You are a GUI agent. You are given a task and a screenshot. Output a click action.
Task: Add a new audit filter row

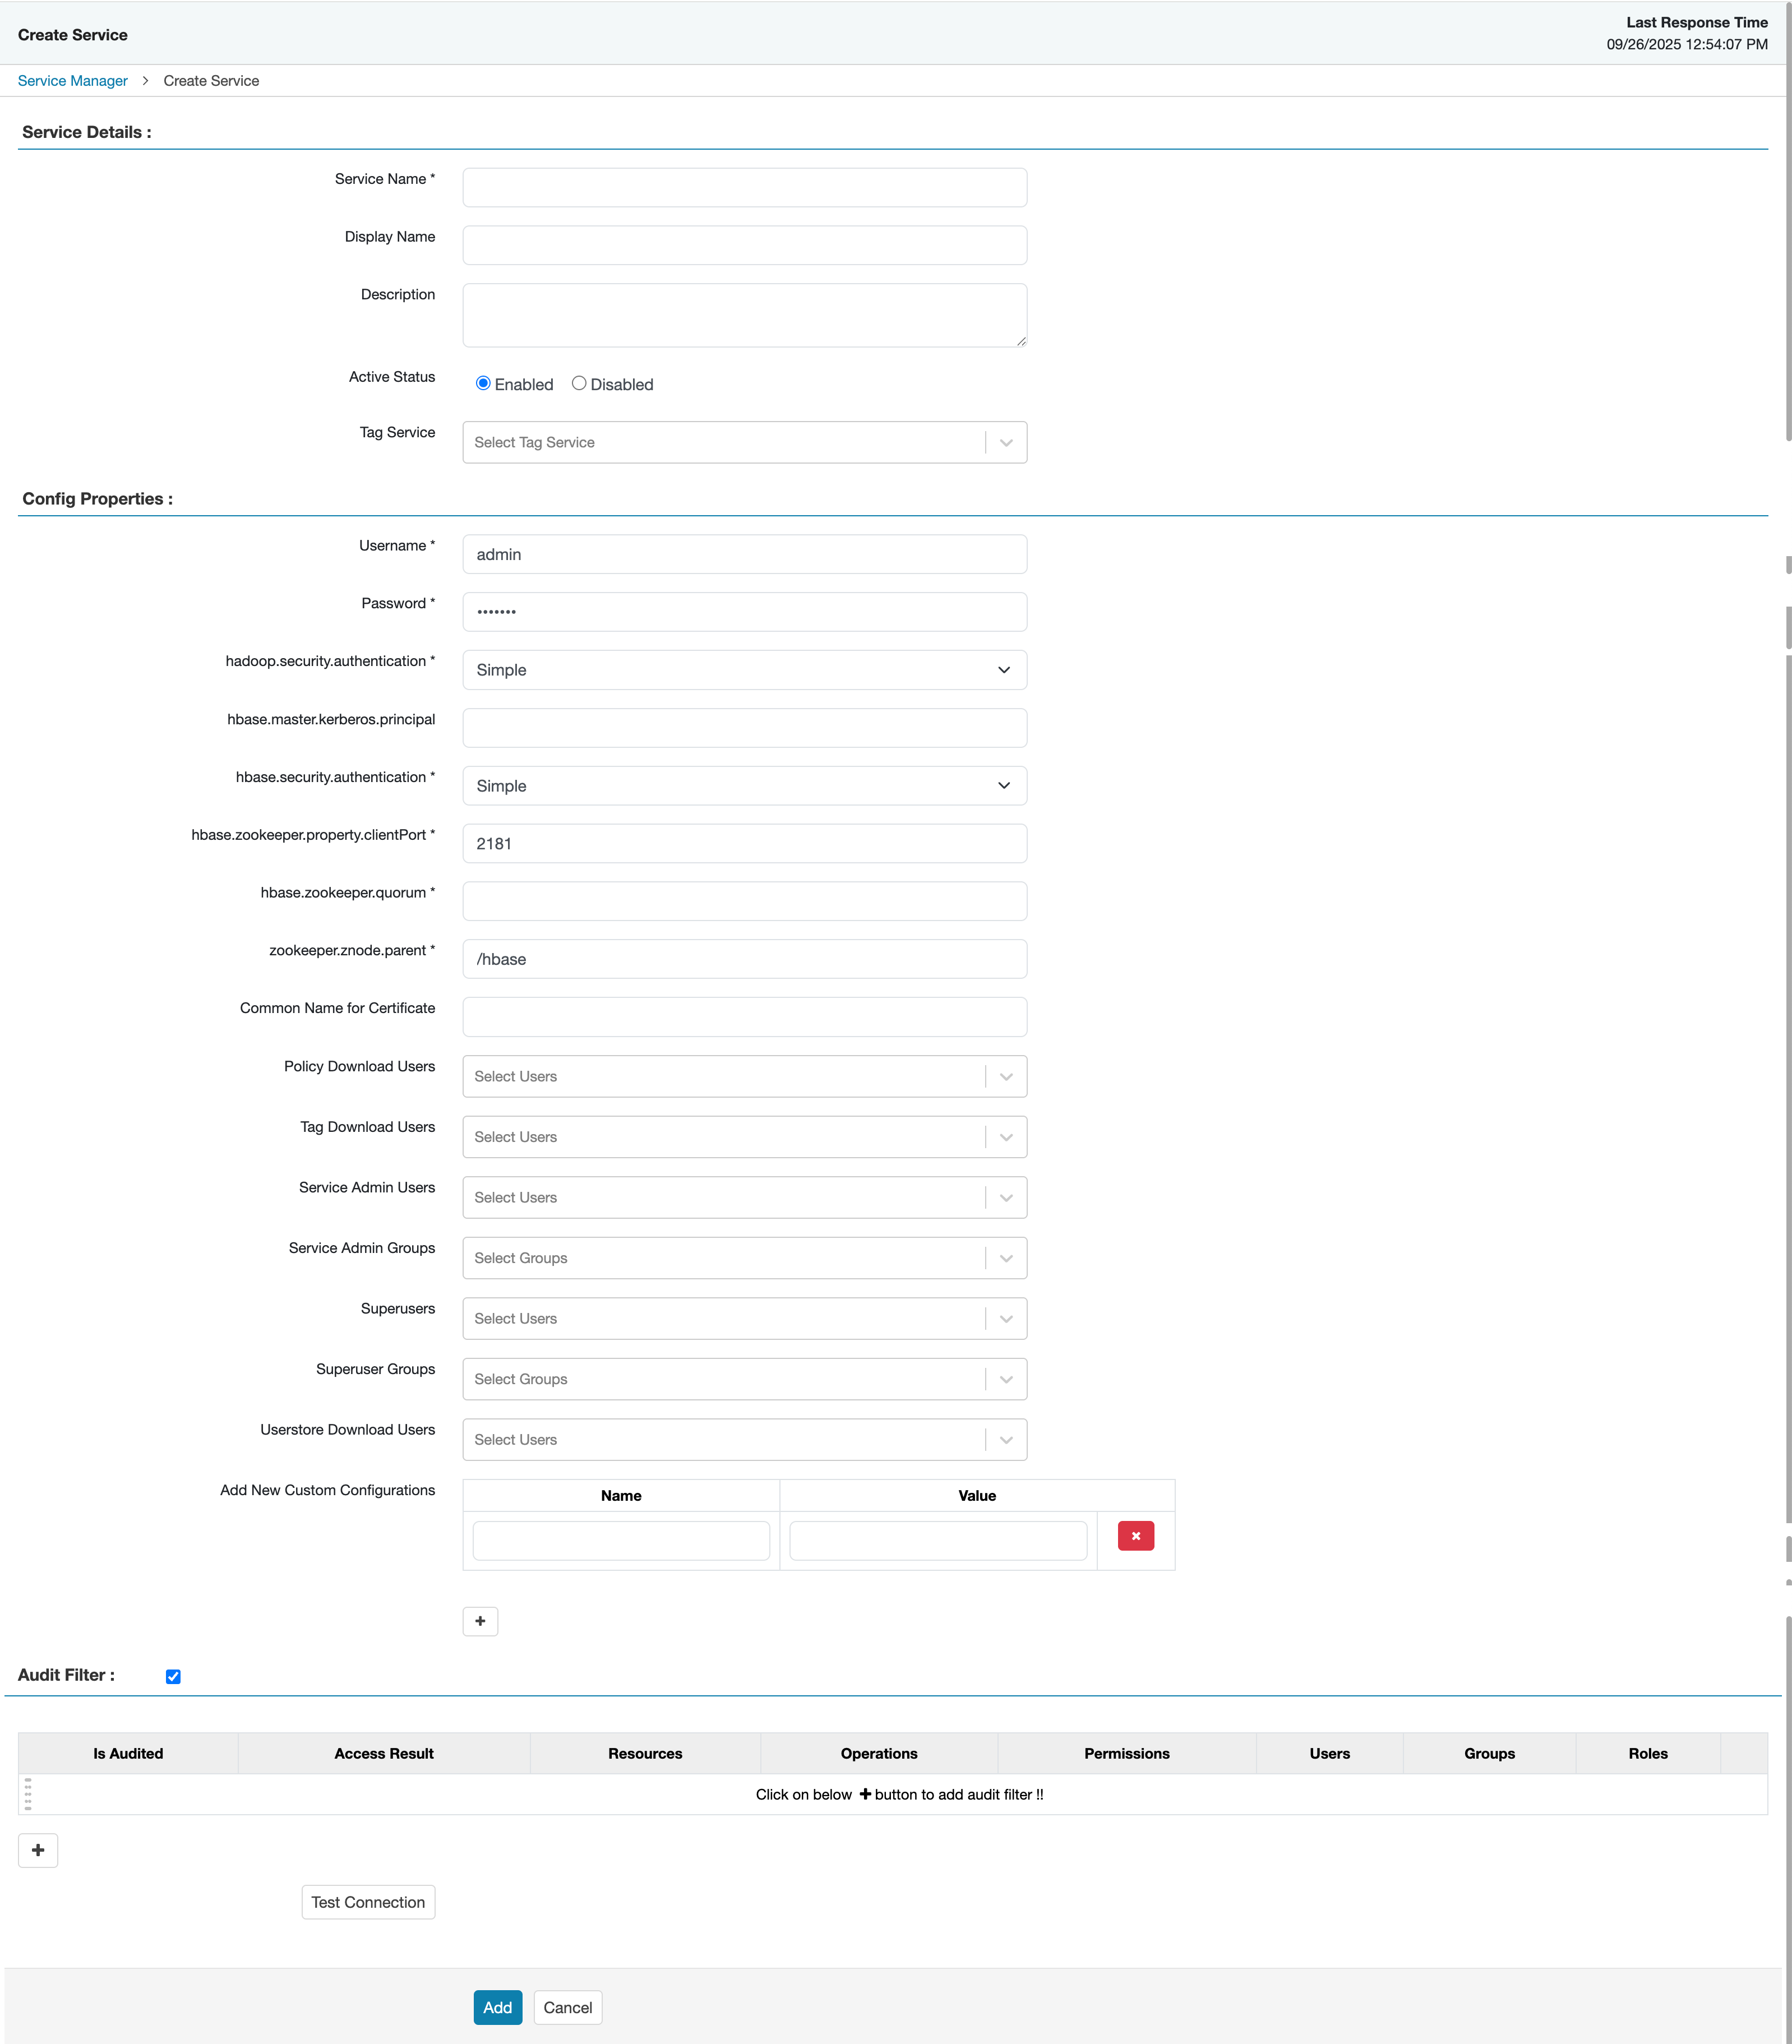coord(38,1850)
